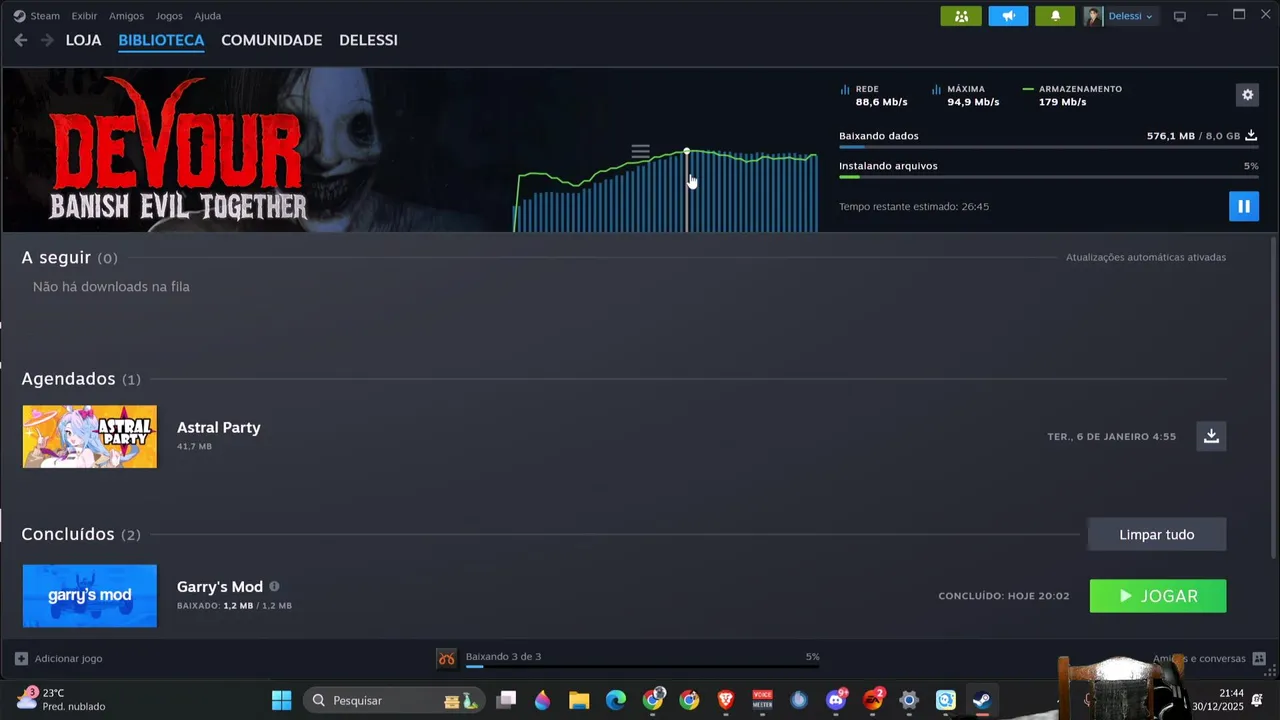Image resolution: width=1280 pixels, height=720 pixels.
Task: Click the Garry's Mod thumbnail
Action: coord(90,596)
